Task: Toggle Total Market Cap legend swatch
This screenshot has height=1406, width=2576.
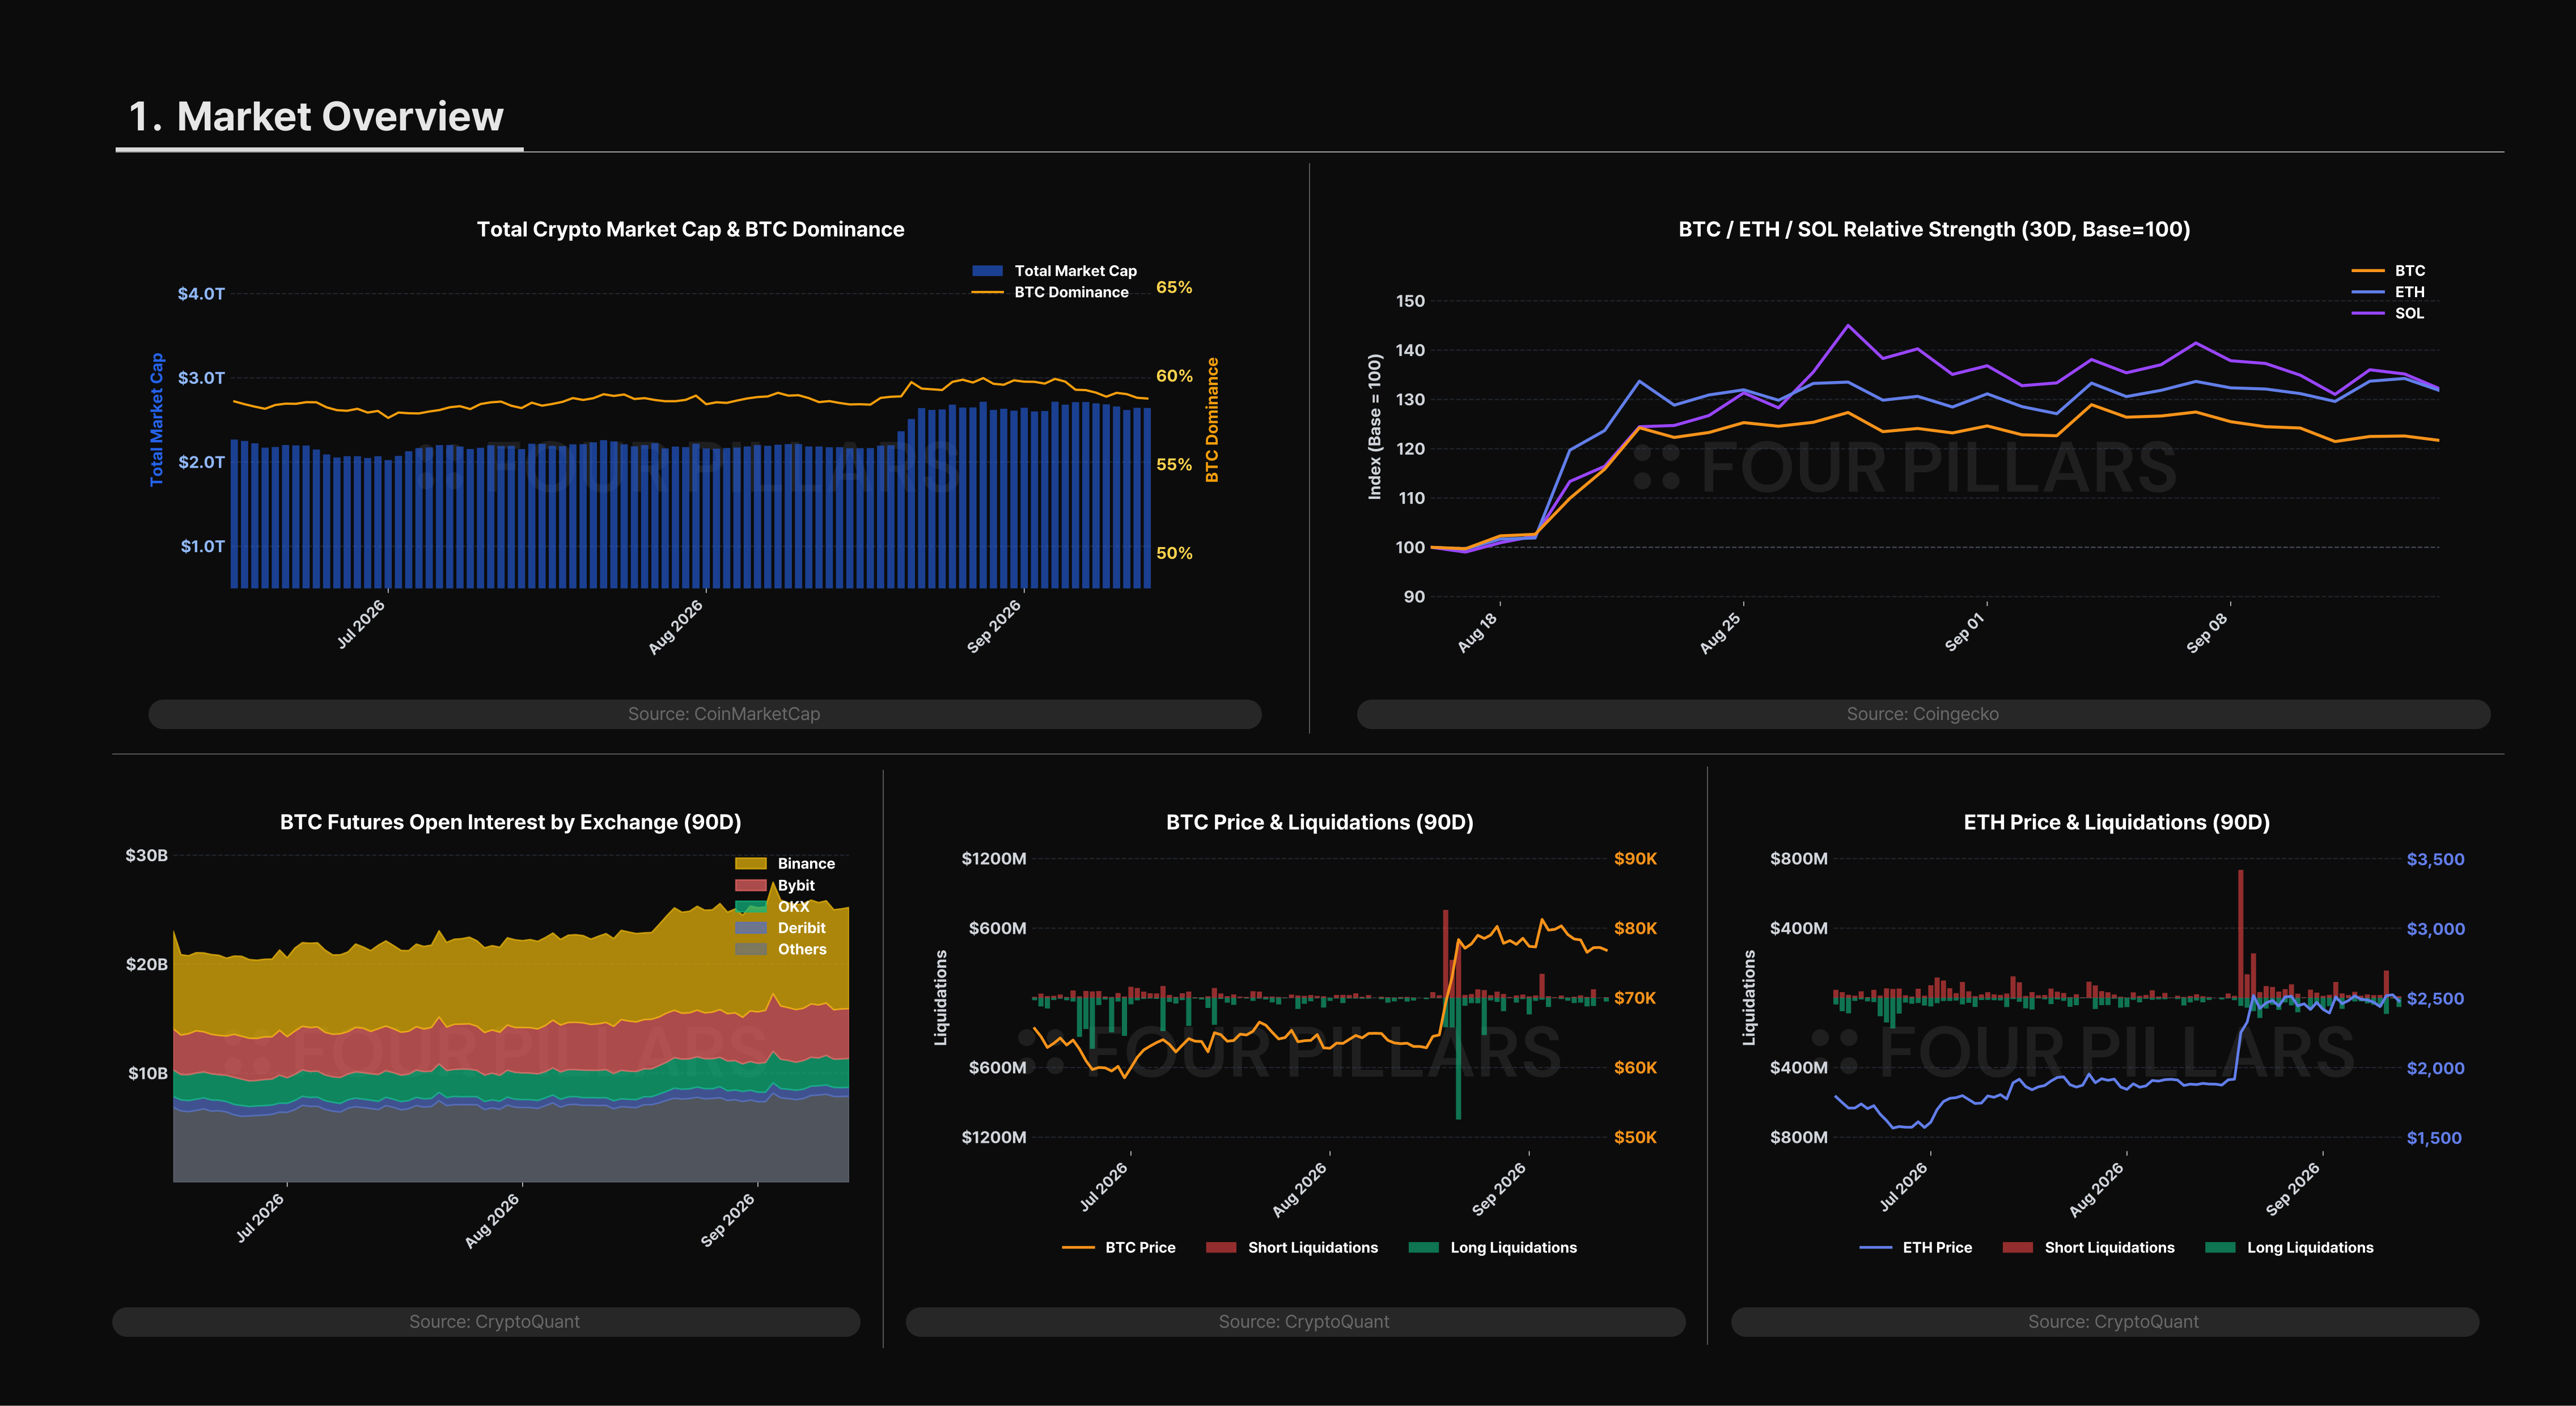Action: 987,271
